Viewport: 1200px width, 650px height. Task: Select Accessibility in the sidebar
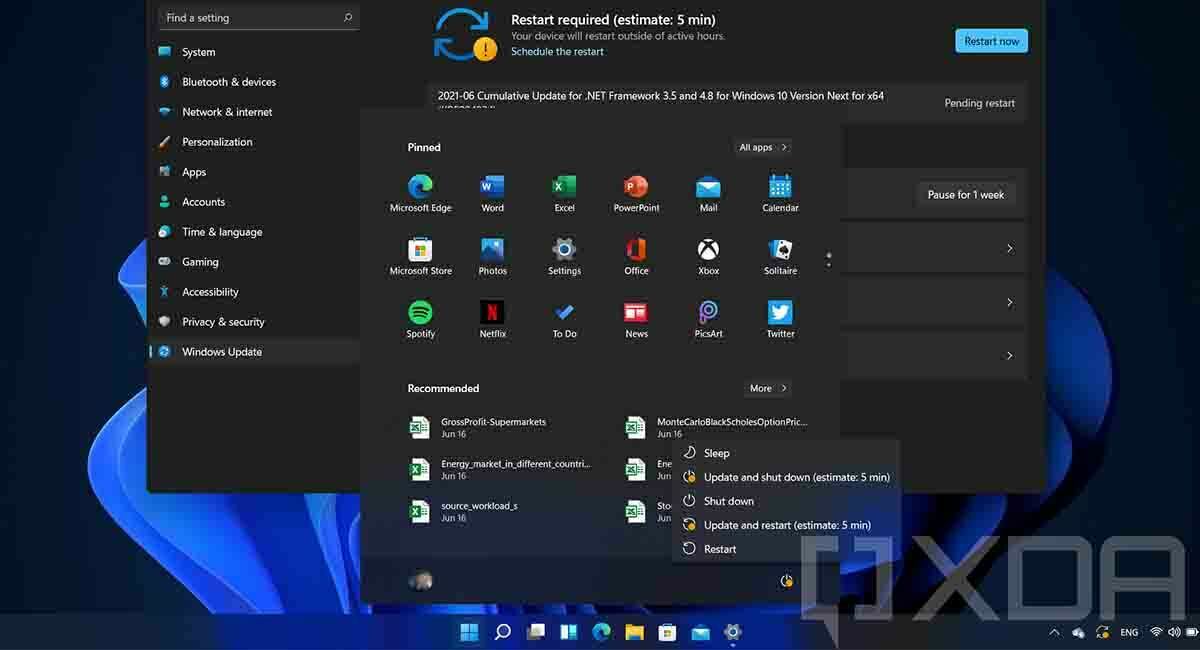coord(254,292)
